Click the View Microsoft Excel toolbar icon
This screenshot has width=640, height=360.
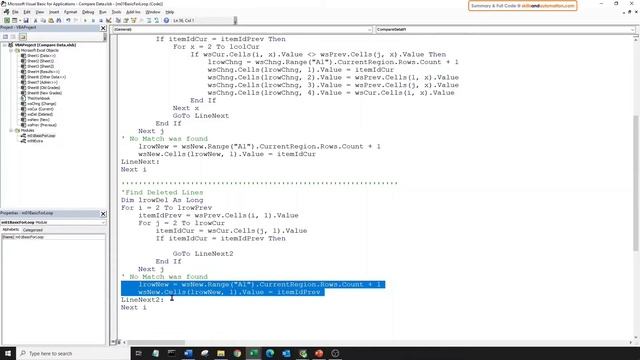click(x=7, y=20)
